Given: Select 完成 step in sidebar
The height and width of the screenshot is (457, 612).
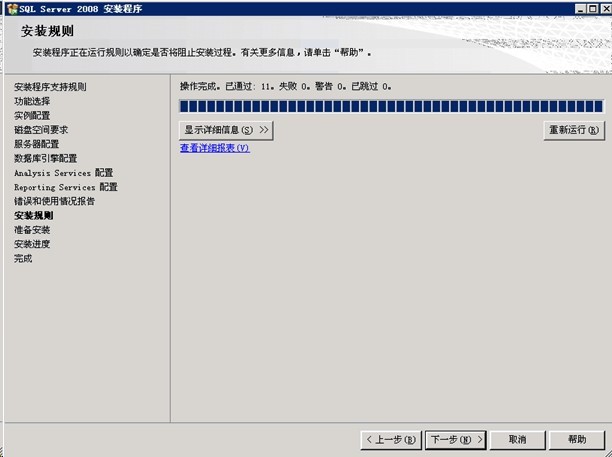Looking at the screenshot, I should (x=23, y=258).
